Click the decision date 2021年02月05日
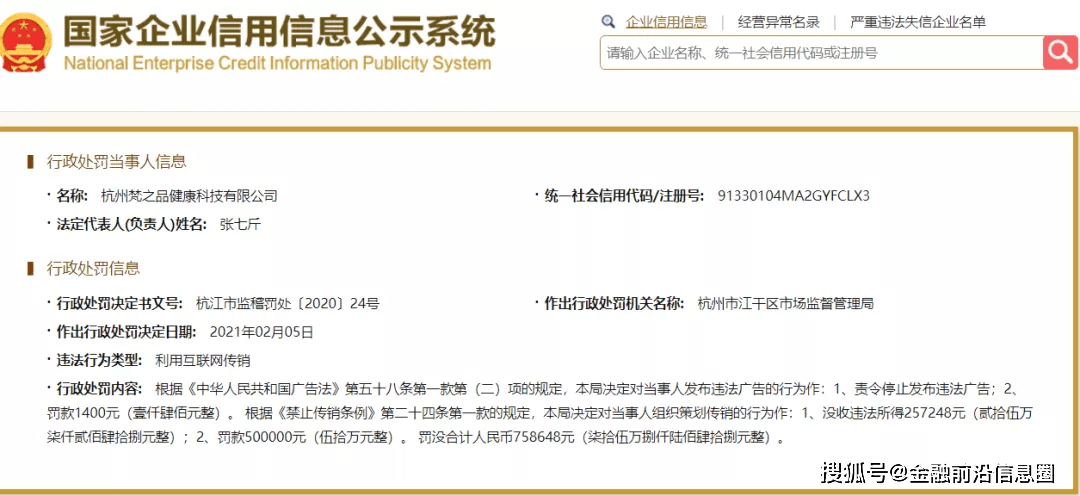Image resolution: width=1080 pixels, height=496 pixels. click(261, 331)
